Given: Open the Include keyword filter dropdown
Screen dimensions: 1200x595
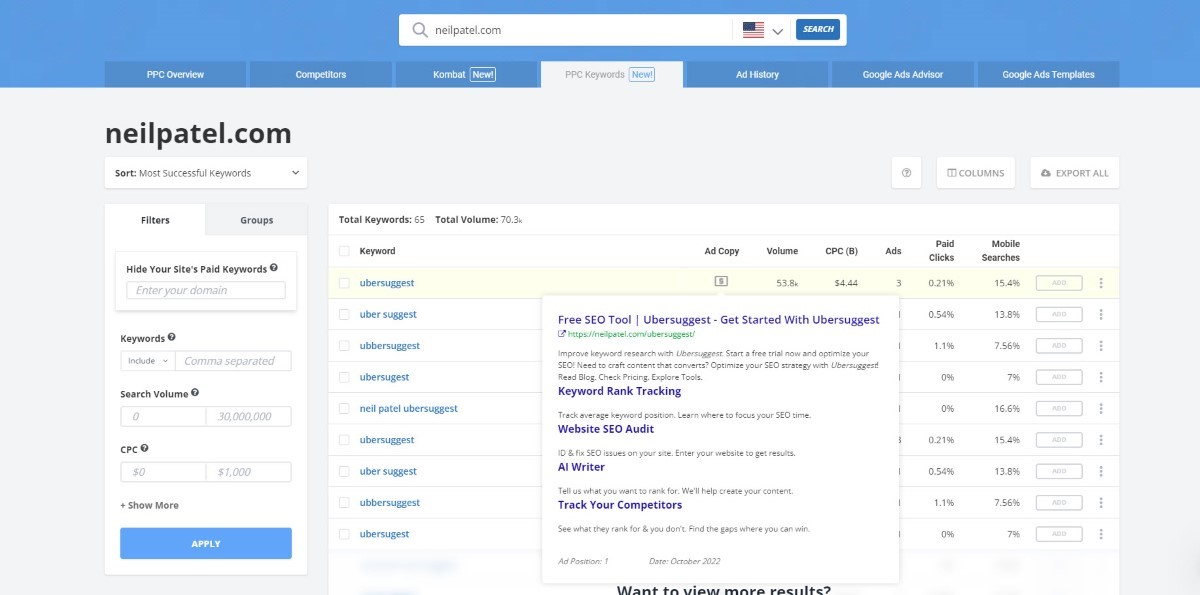Looking at the screenshot, I should (x=147, y=361).
